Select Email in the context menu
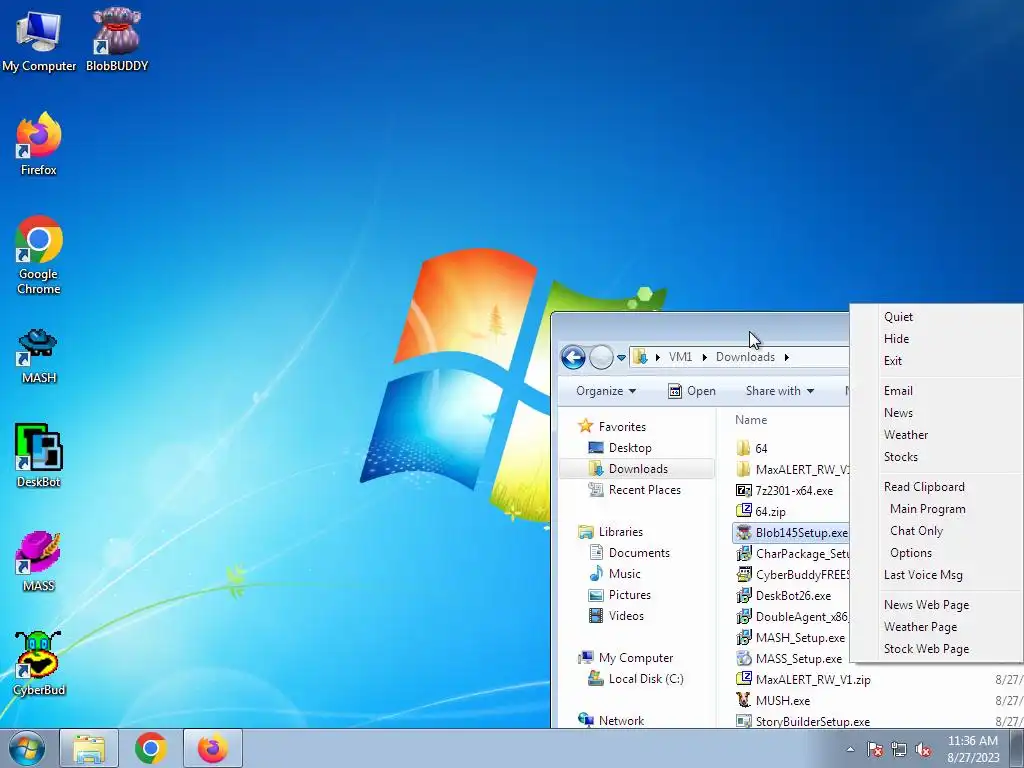1024x768 pixels. 899,391
